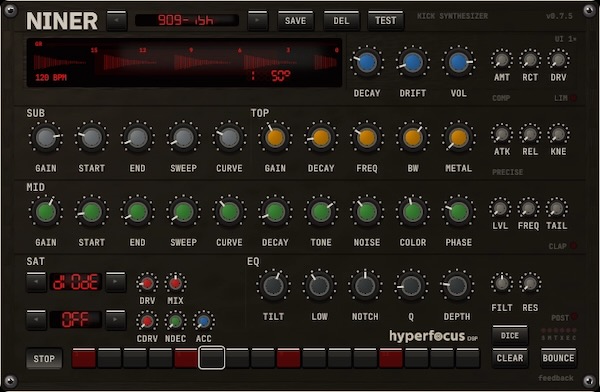Image resolution: width=600 pixels, height=392 pixels.
Task: Click the orange BW knob
Action: coord(412,137)
